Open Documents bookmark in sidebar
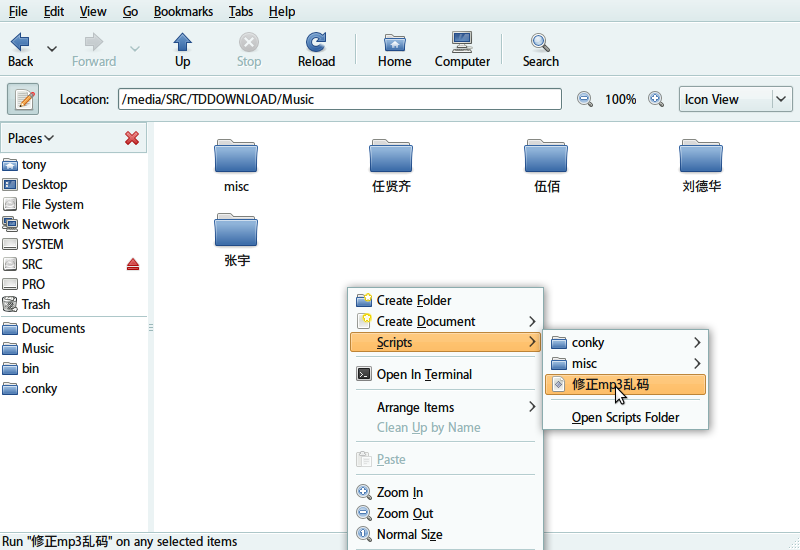The height and width of the screenshot is (550, 800). coord(73,328)
